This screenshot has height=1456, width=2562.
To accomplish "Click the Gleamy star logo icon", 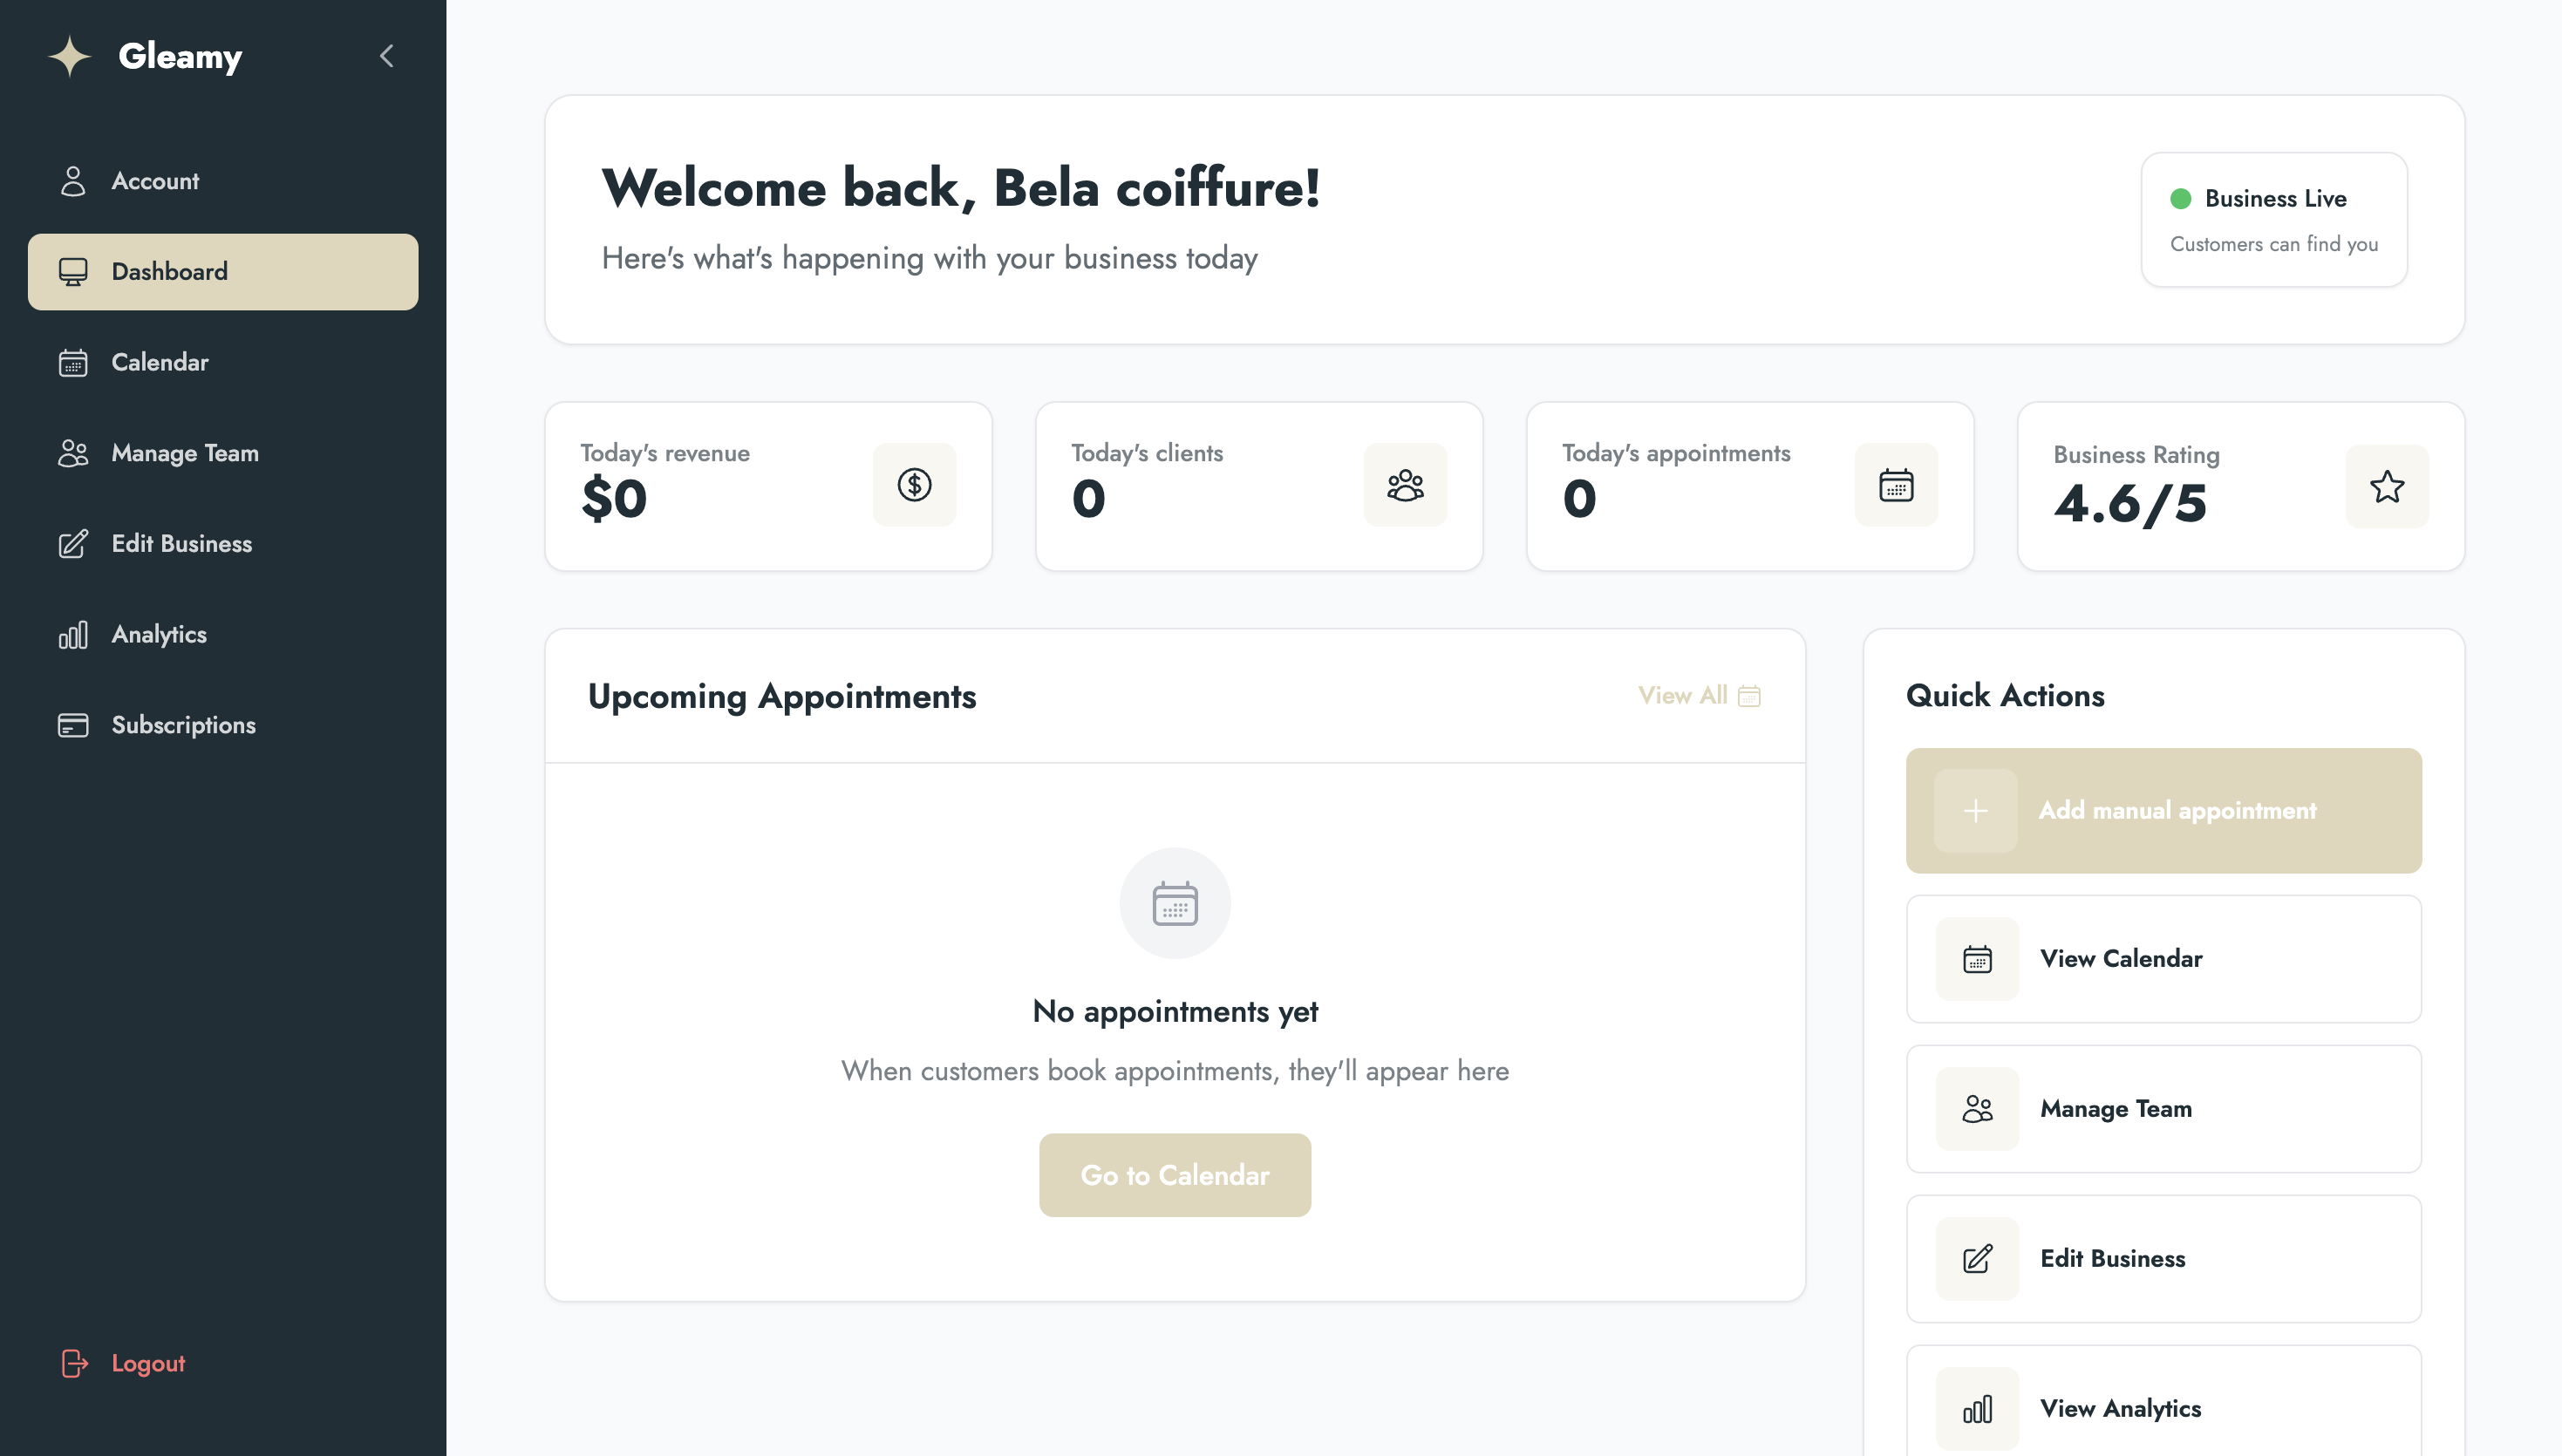I will 70,56.
